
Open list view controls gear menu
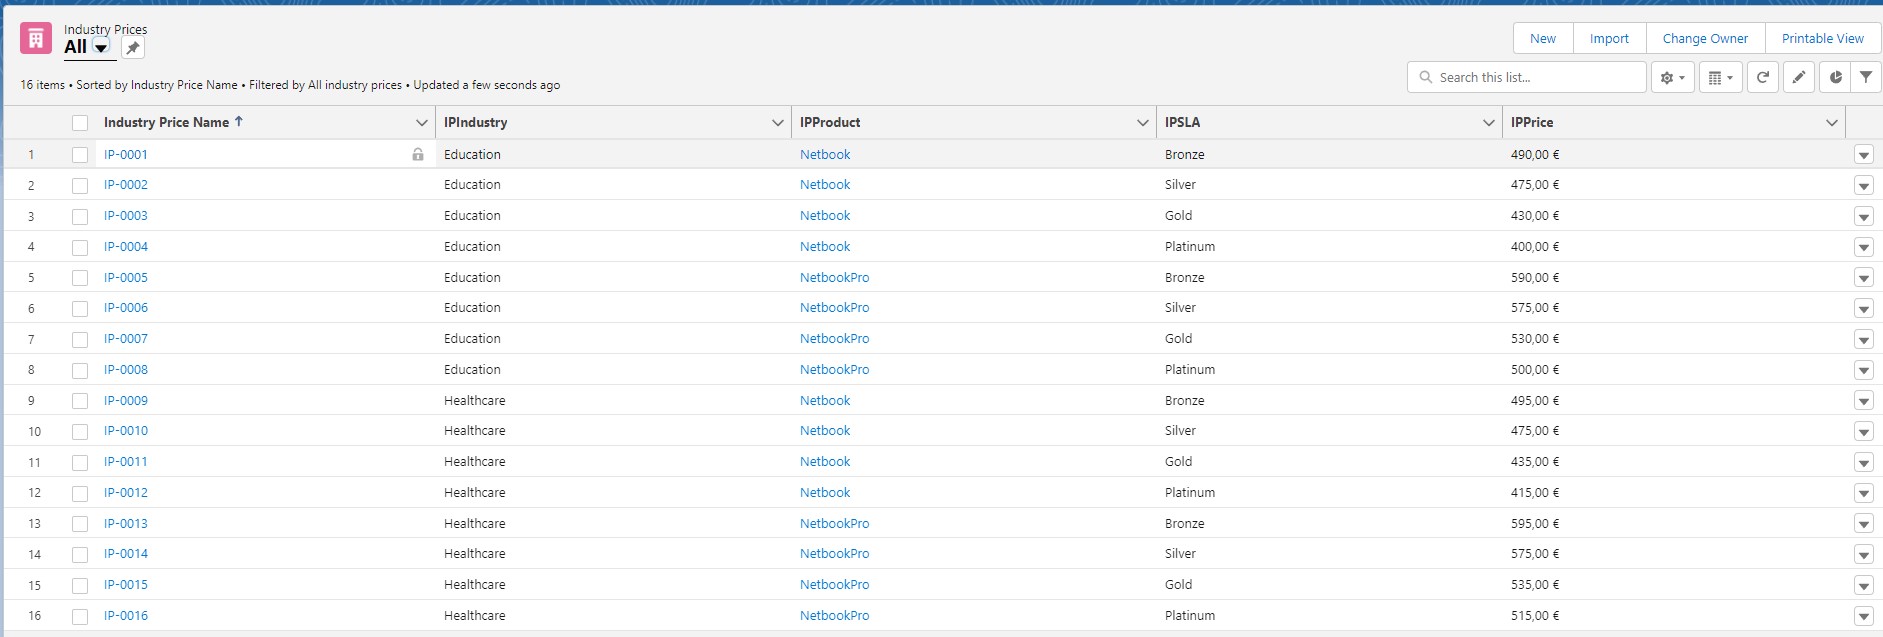tap(1672, 78)
